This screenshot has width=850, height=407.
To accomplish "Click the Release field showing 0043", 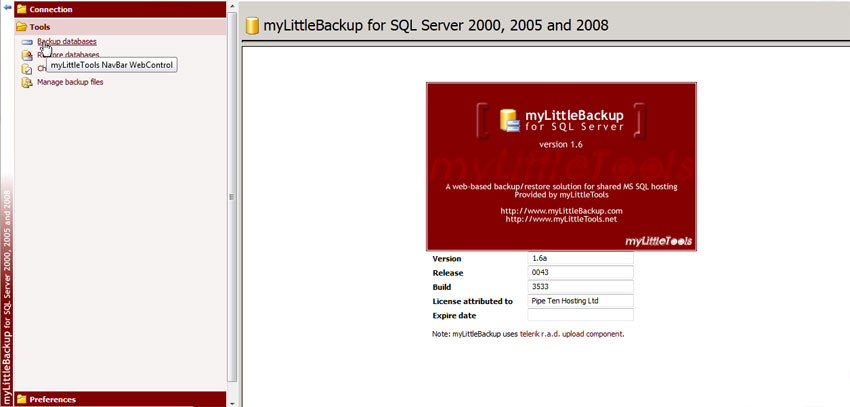I will point(580,273).
